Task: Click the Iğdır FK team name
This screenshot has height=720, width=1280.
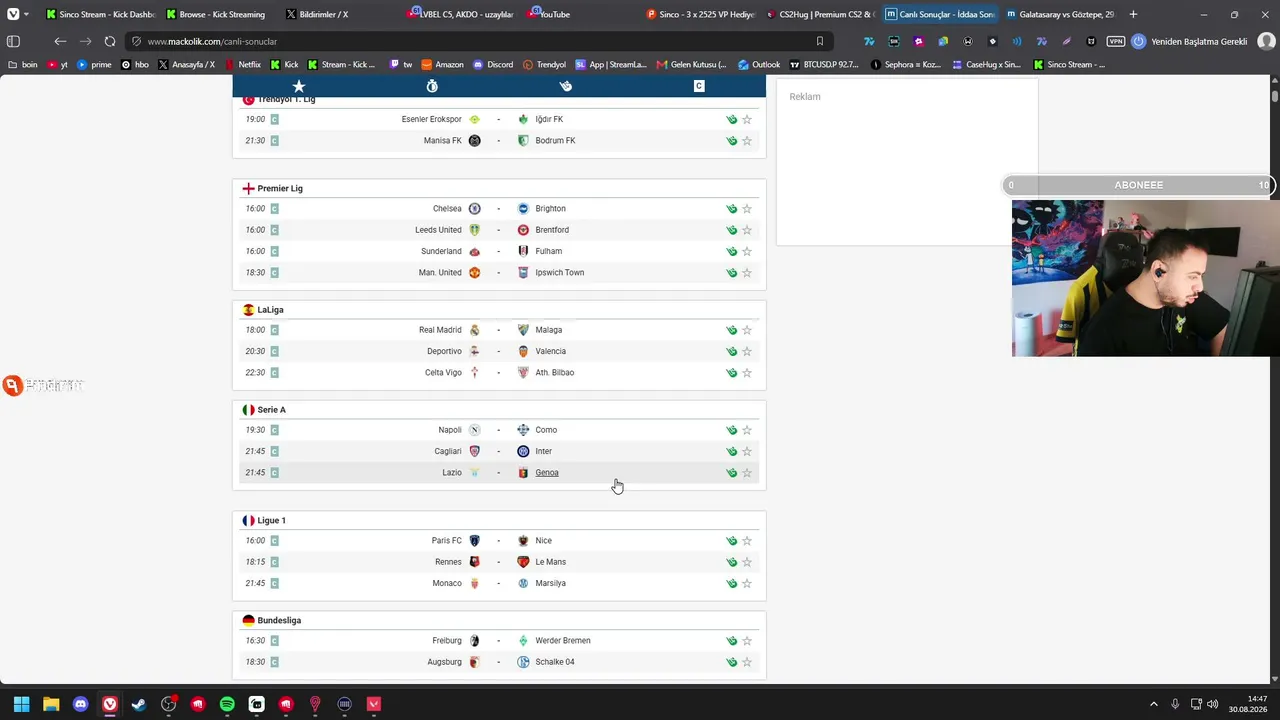Action: (549, 119)
